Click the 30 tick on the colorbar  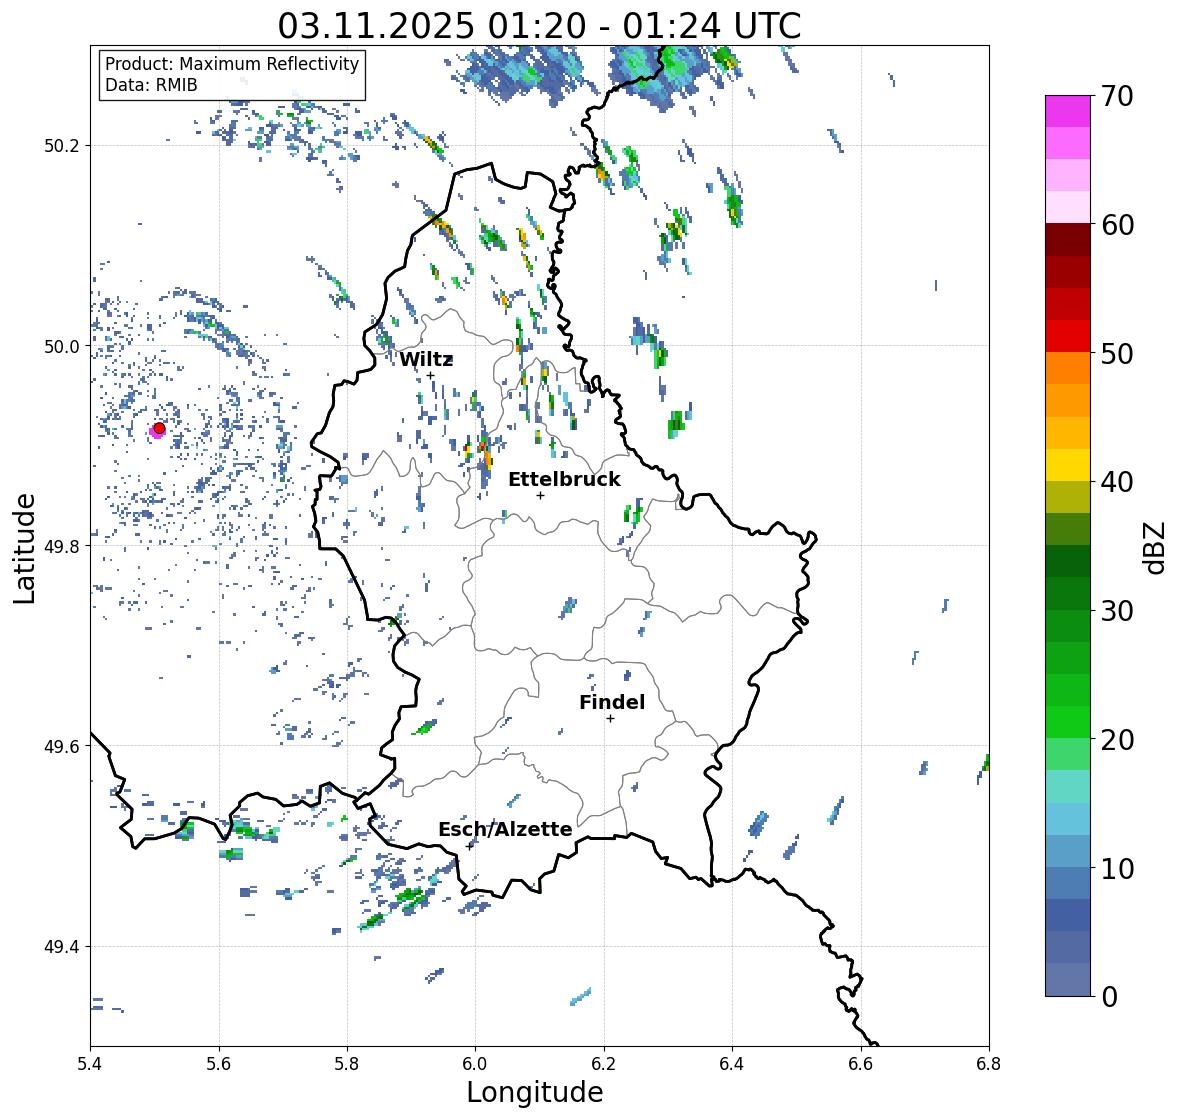click(x=1117, y=611)
